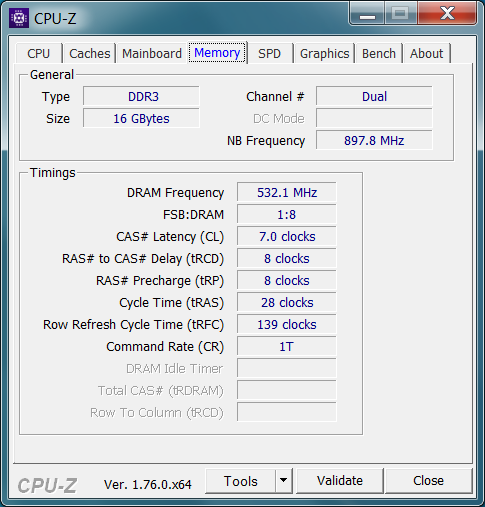The height and width of the screenshot is (507, 485).
Task: Click the CPU-Z app icon in title bar
Action: click(x=19, y=18)
